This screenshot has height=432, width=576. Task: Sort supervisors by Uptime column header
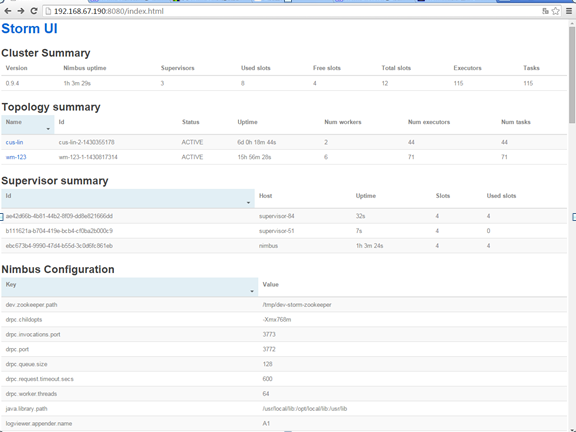tap(366, 196)
